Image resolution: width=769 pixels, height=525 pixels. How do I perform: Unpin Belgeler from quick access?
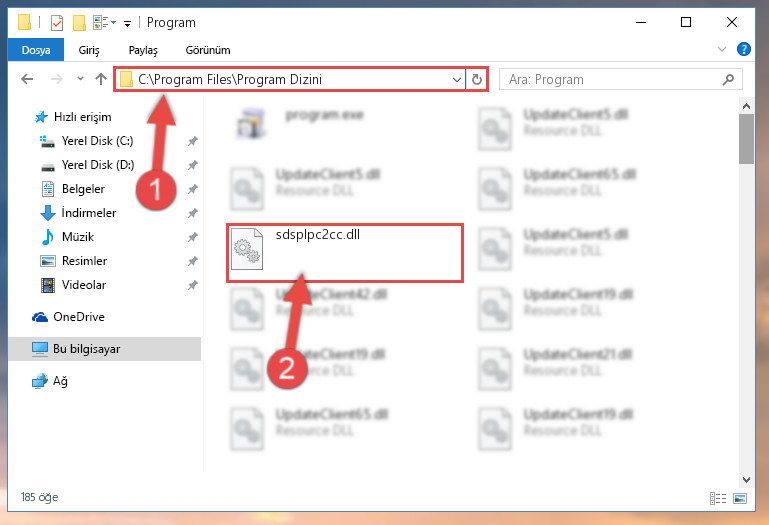coord(193,189)
